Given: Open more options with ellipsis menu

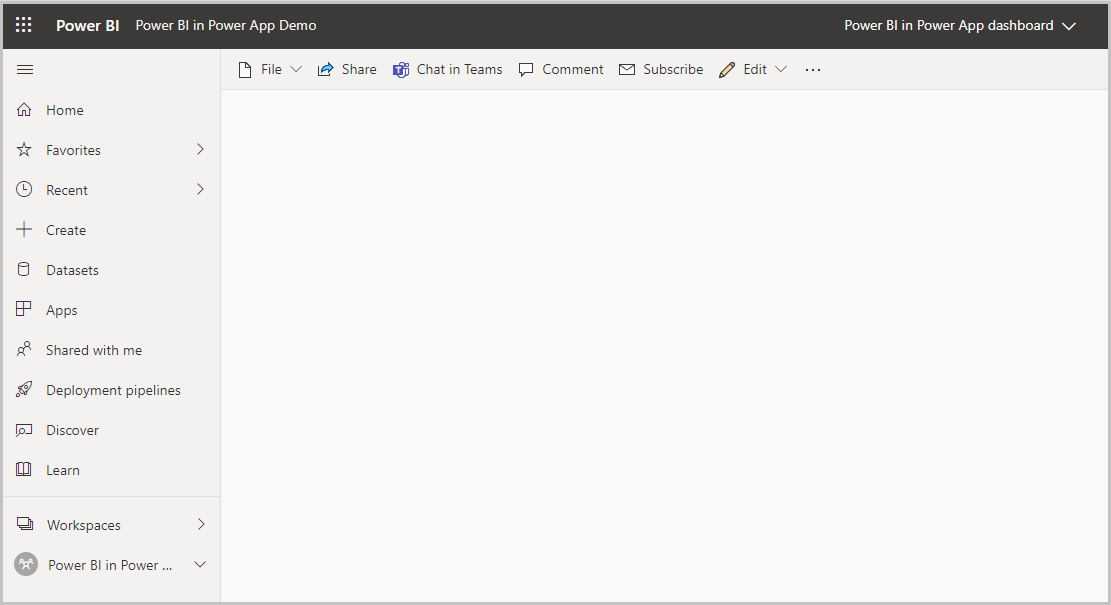Looking at the screenshot, I should coord(812,69).
